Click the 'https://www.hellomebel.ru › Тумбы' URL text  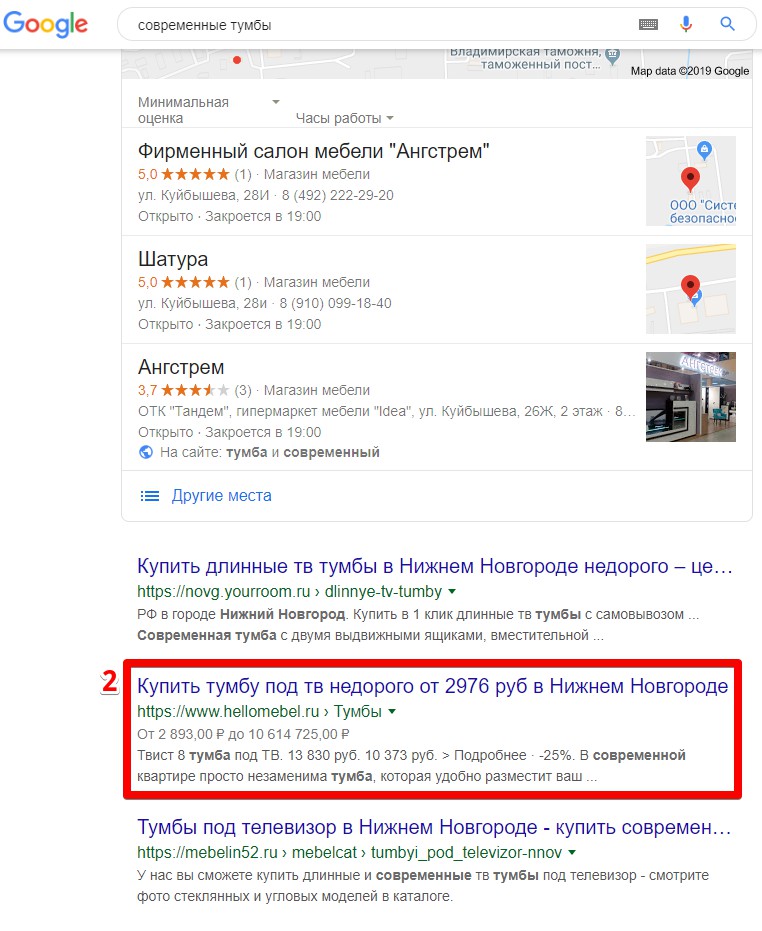point(260,711)
